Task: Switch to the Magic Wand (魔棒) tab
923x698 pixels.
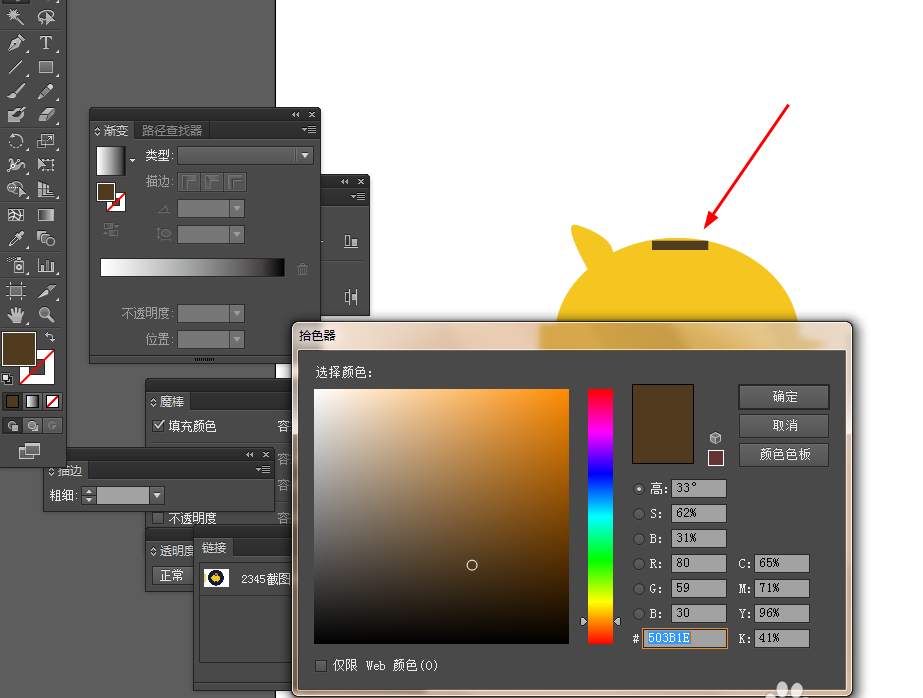Action: (x=168, y=401)
